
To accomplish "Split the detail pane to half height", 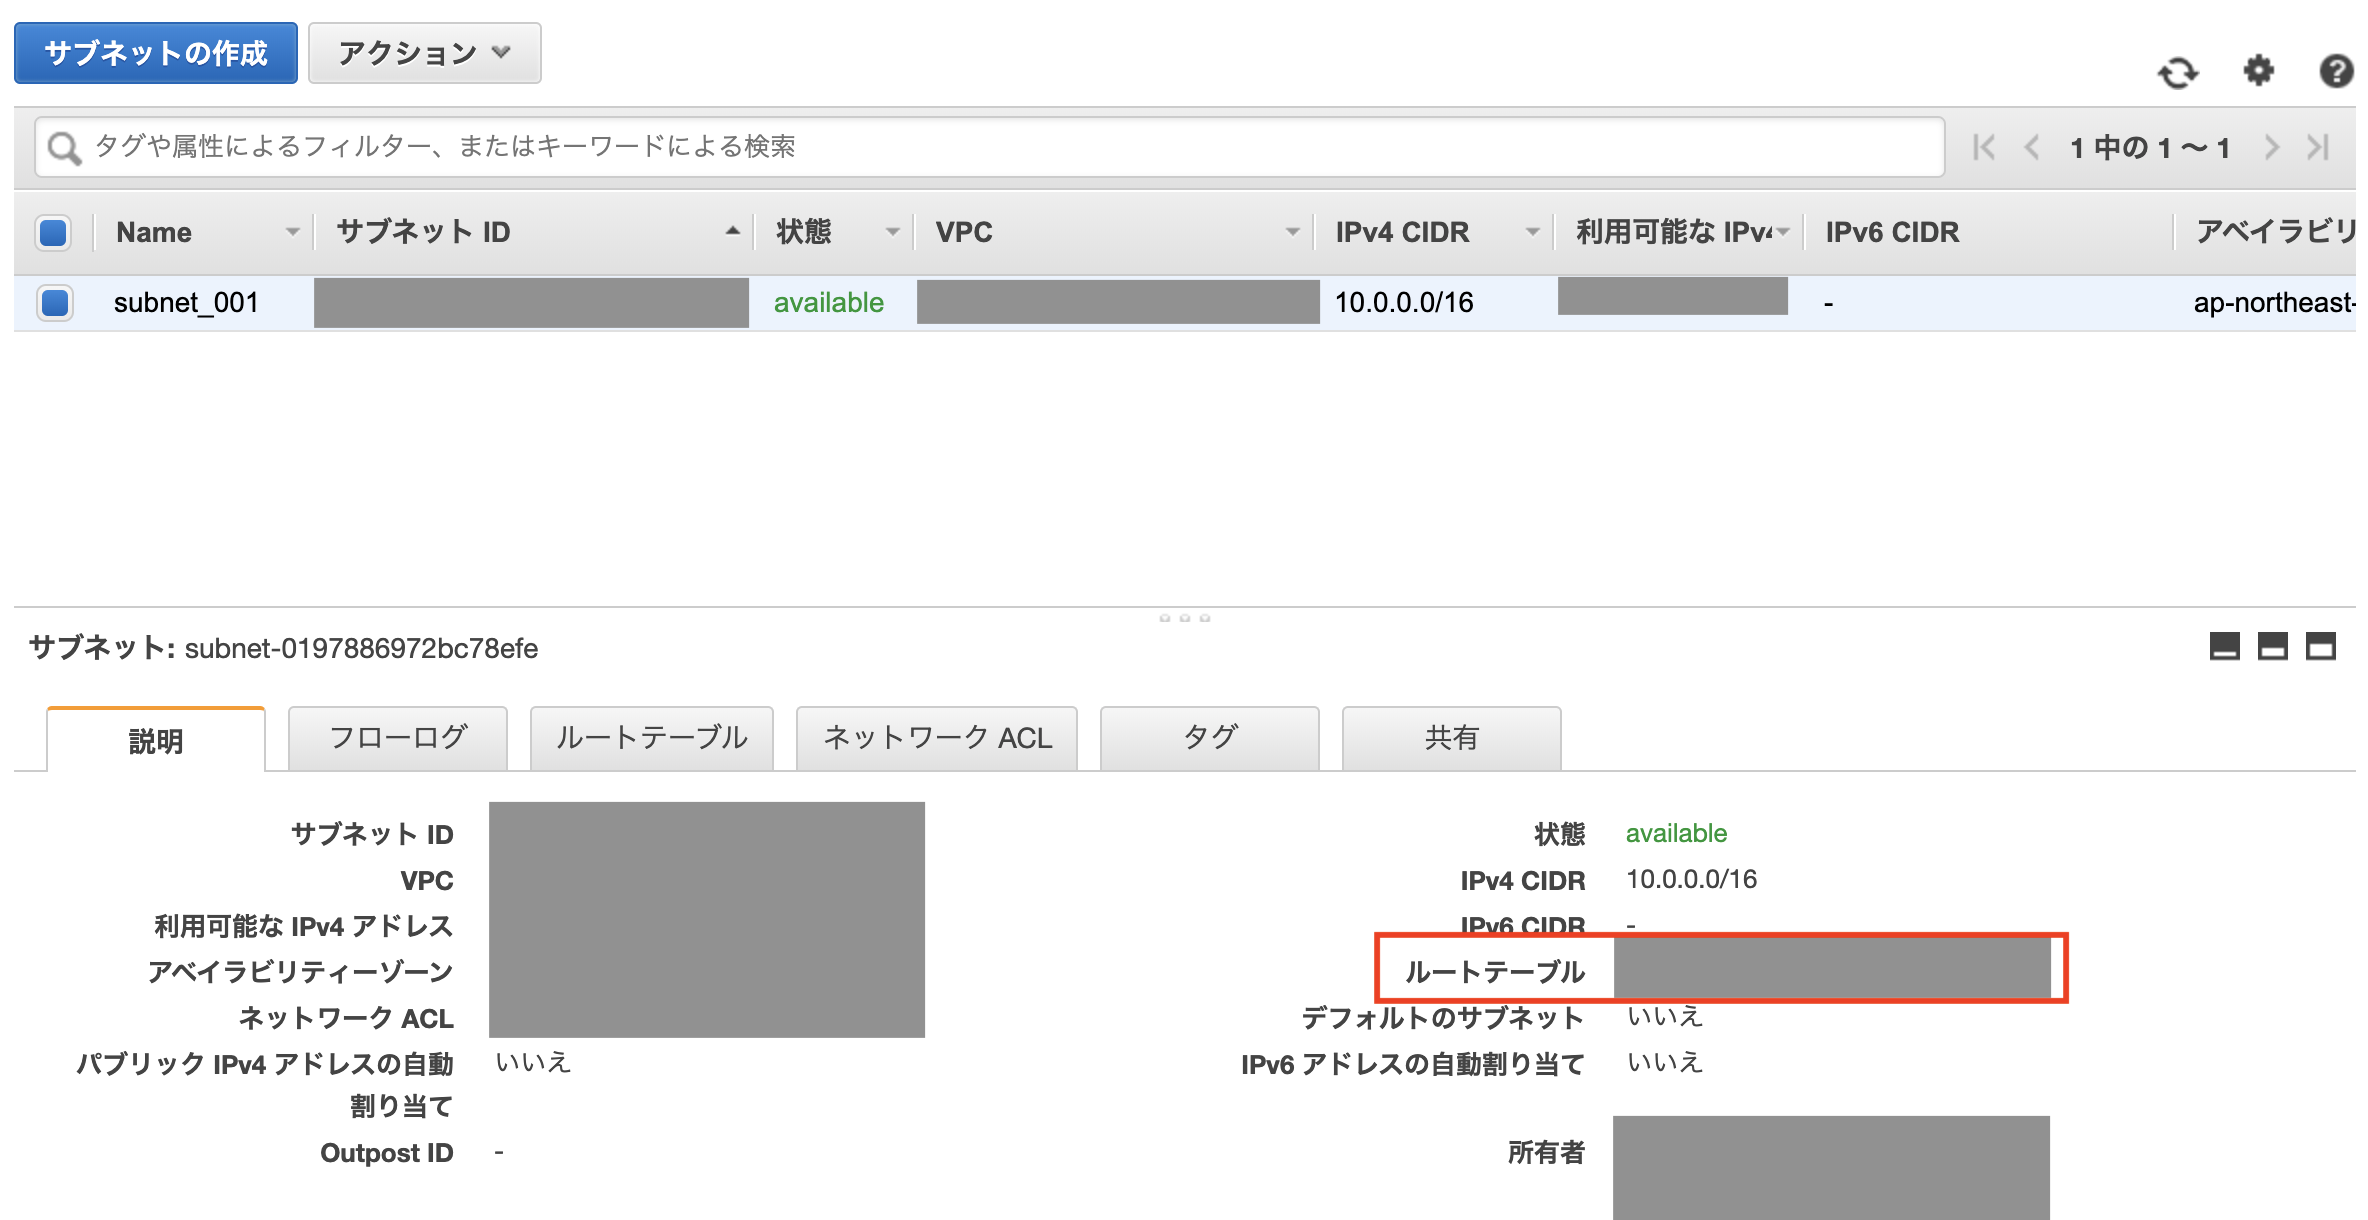I will pyautogui.click(x=2272, y=647).
